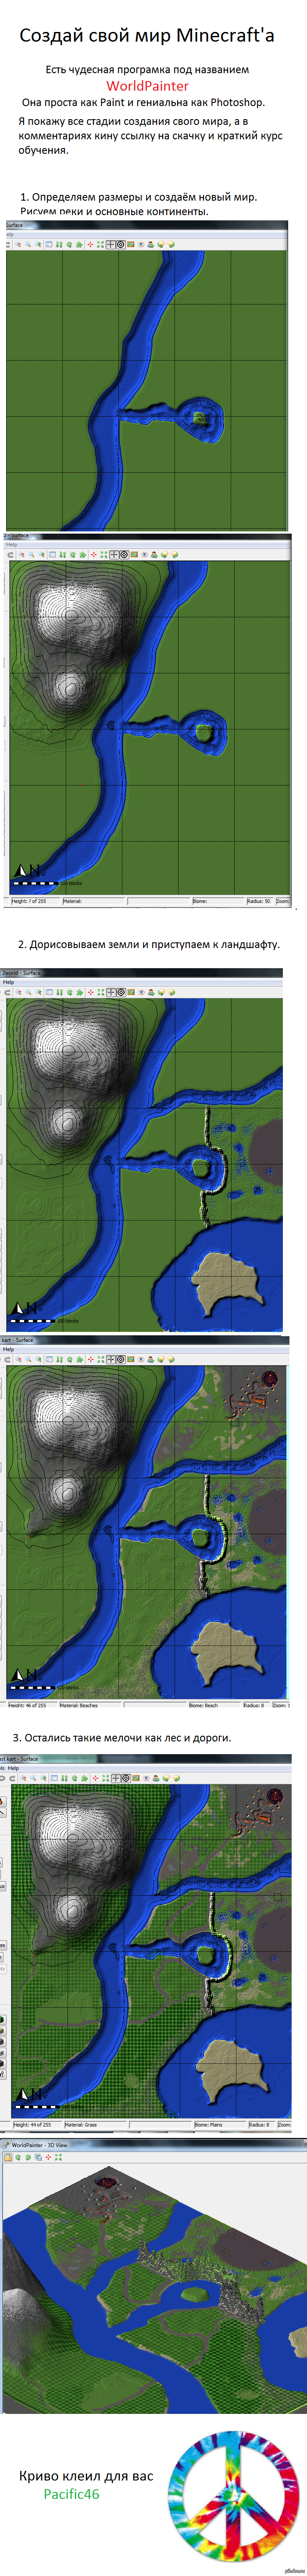The width and height of the screenshot is (307, 2576).
Task: Click the 'Height: 7 of 255' status bar entry
Action: (29, 901)
